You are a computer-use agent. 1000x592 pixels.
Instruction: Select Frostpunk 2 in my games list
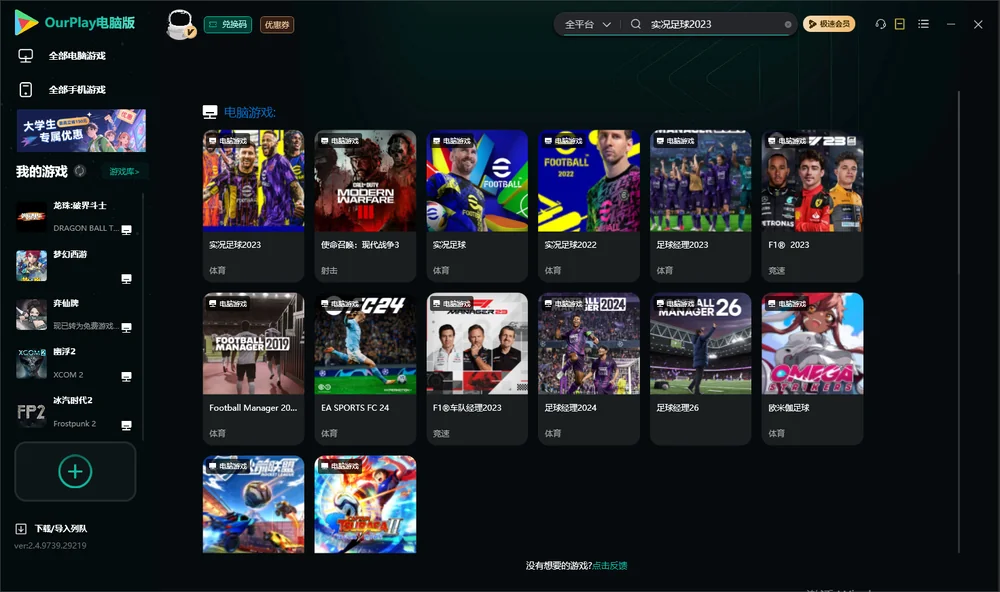[x=74, y=412]
